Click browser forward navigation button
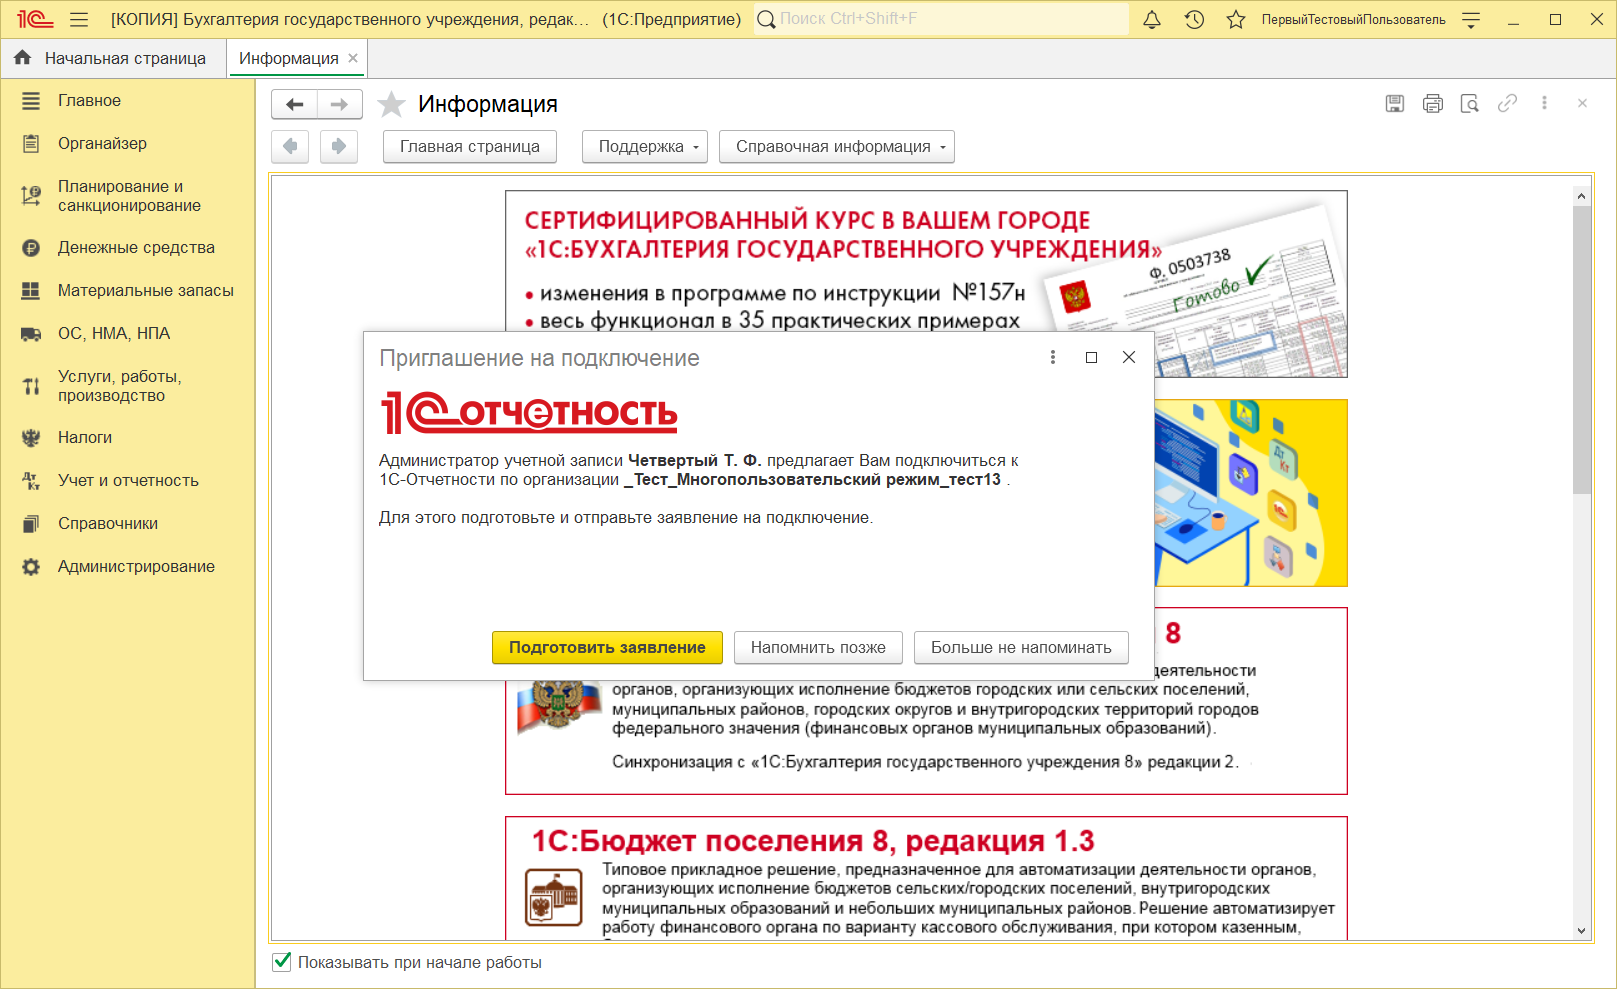Viewport: 1617px width, 989px height. (x=339, y=146)
